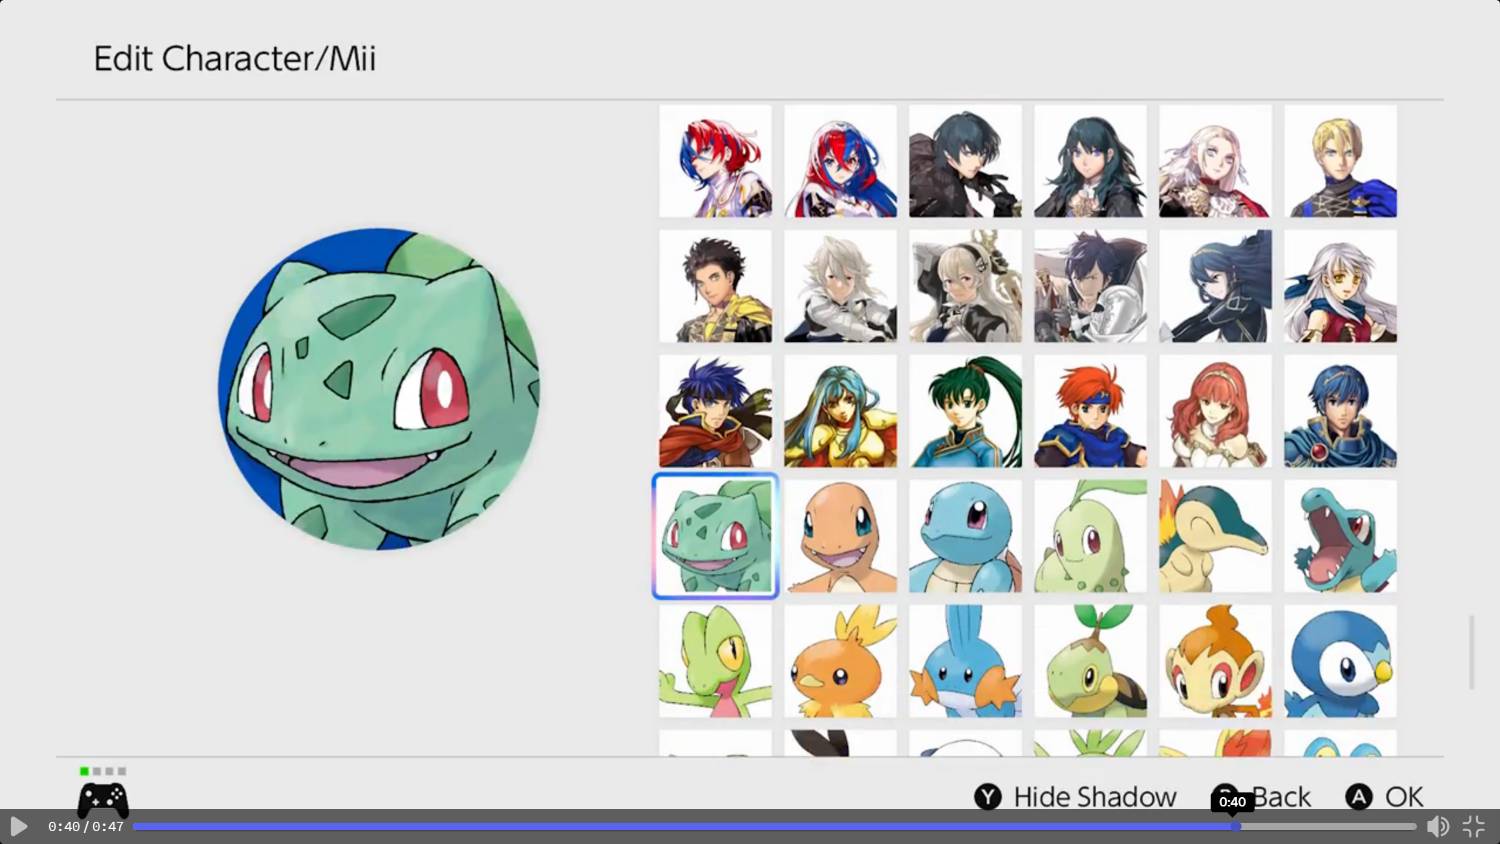Select the Mudkip character icon
Screen dimensions: 1500x844
[965, 661]
